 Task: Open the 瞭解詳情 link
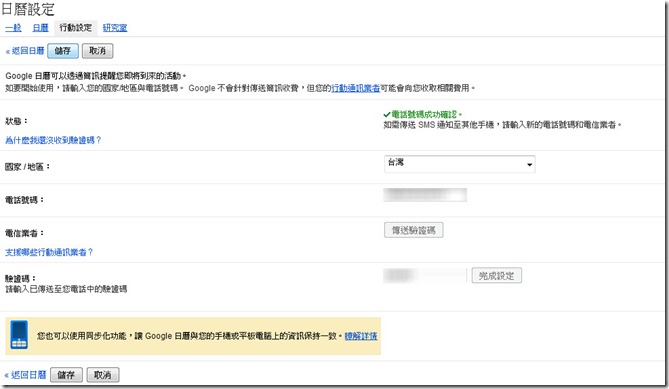[361, 336]
